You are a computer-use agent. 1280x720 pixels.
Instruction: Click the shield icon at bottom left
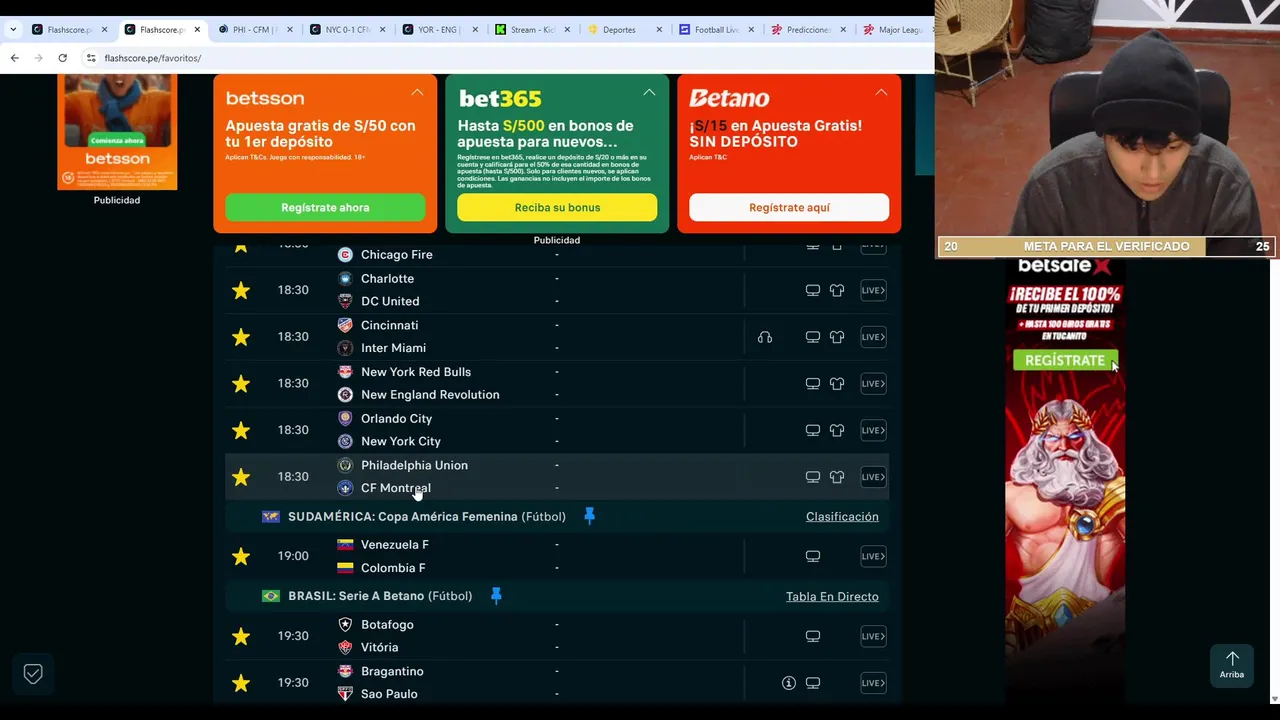(33, 674)
